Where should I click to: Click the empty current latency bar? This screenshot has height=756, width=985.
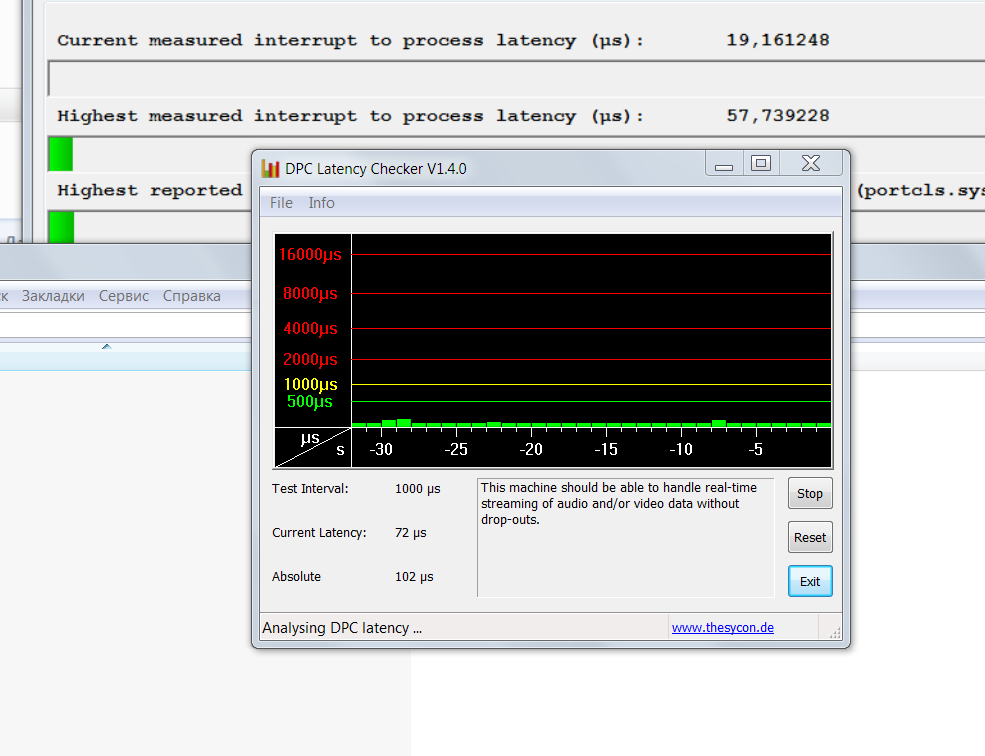click(x=516, y=79)
